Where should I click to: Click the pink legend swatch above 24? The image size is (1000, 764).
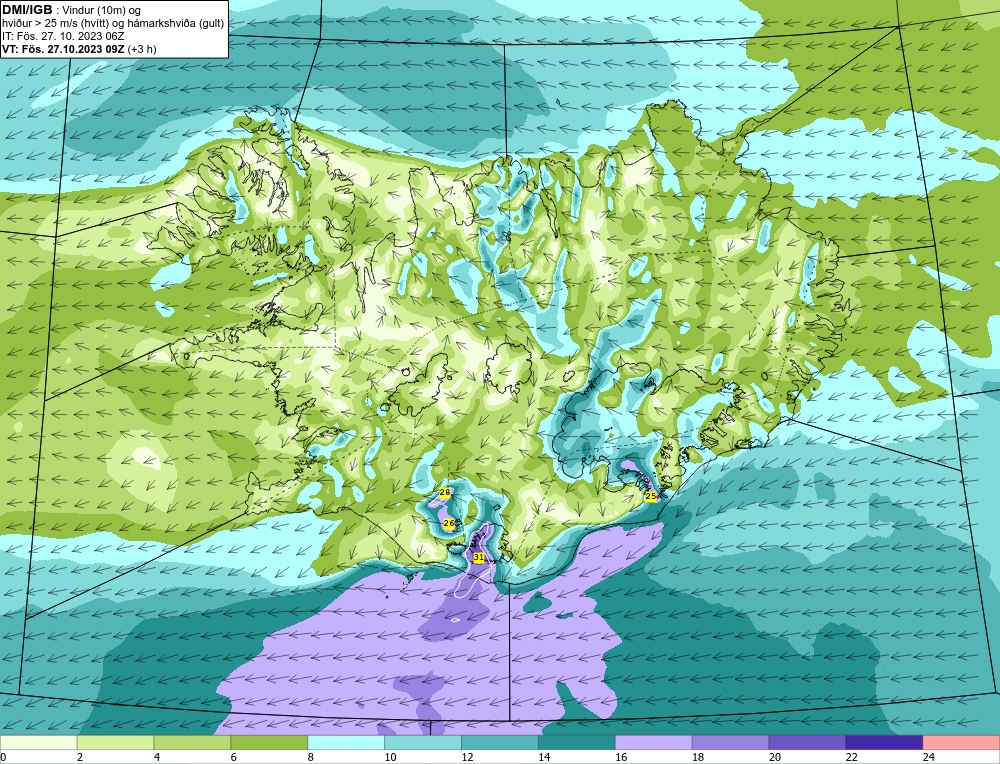pyautogui.click(x=961, y=743)
